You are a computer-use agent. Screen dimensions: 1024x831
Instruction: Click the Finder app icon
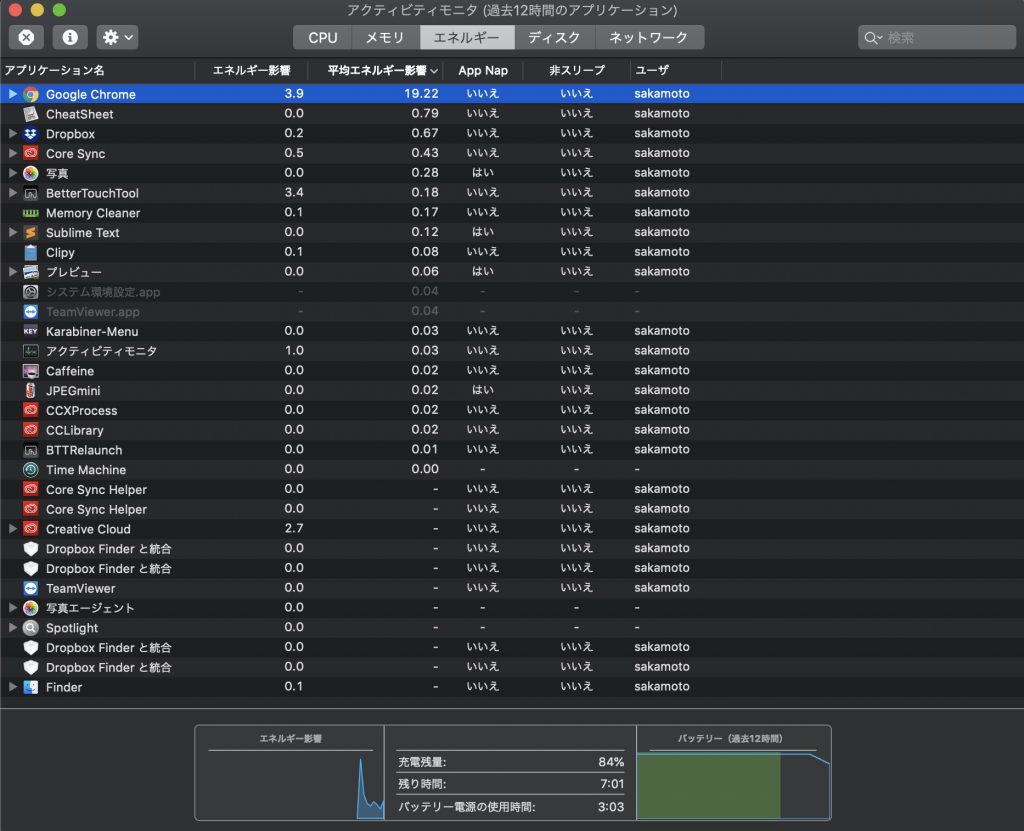point(31,687)
